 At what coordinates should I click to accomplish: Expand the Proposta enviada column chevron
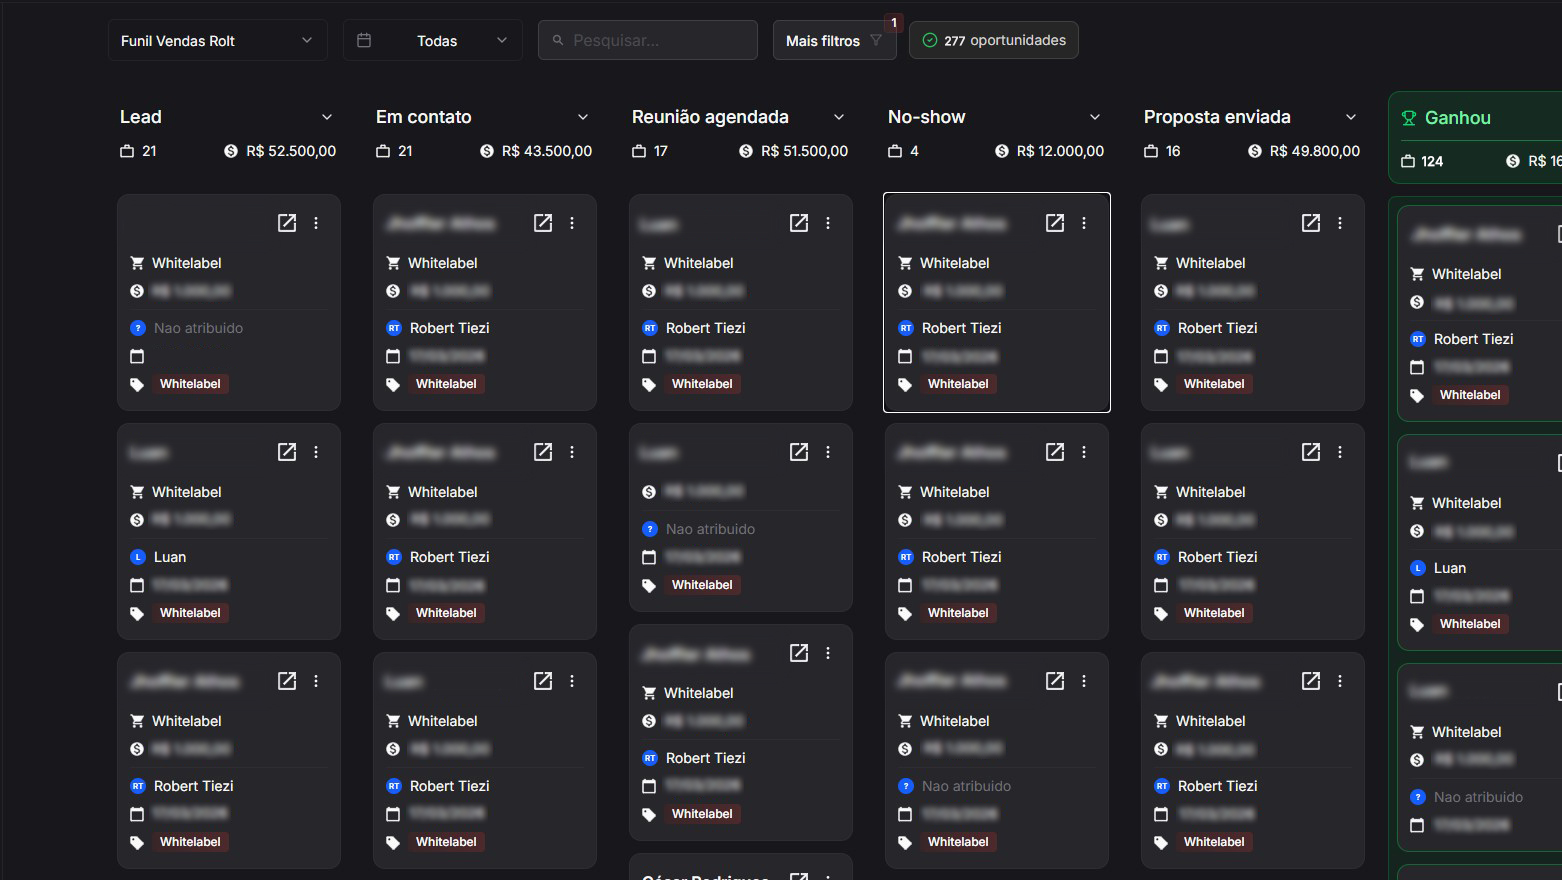click(x=1351, y=117)
